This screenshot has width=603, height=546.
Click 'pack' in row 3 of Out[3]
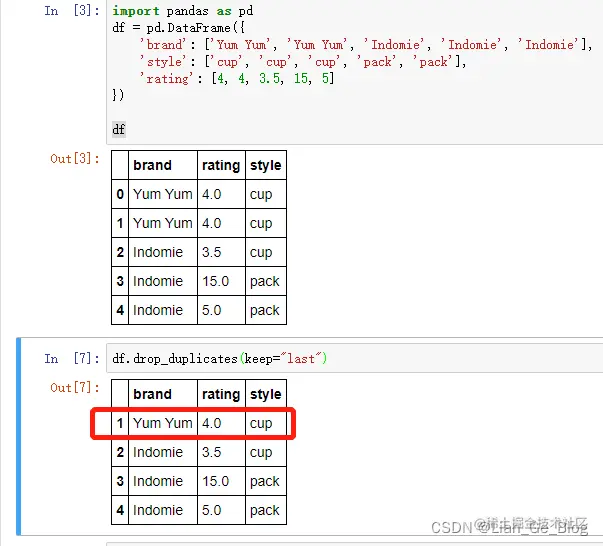(265, 281)
